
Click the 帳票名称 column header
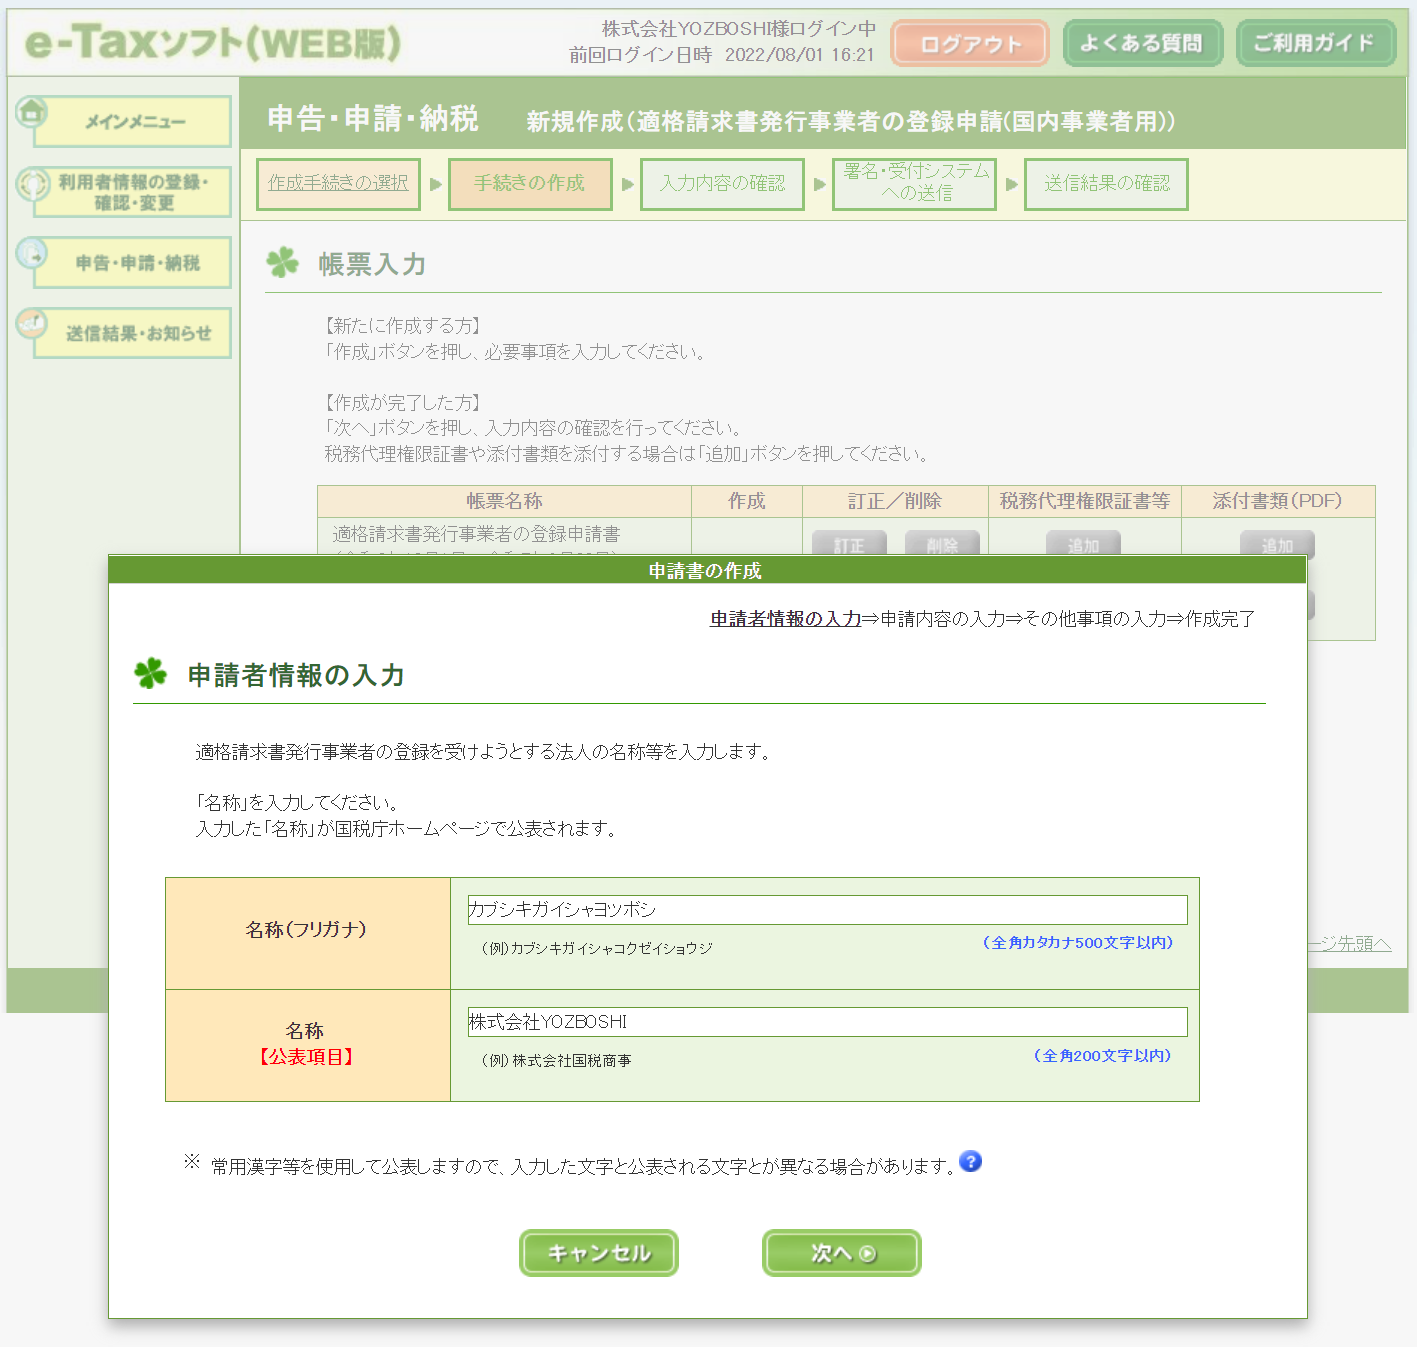(x=504, y=501)
